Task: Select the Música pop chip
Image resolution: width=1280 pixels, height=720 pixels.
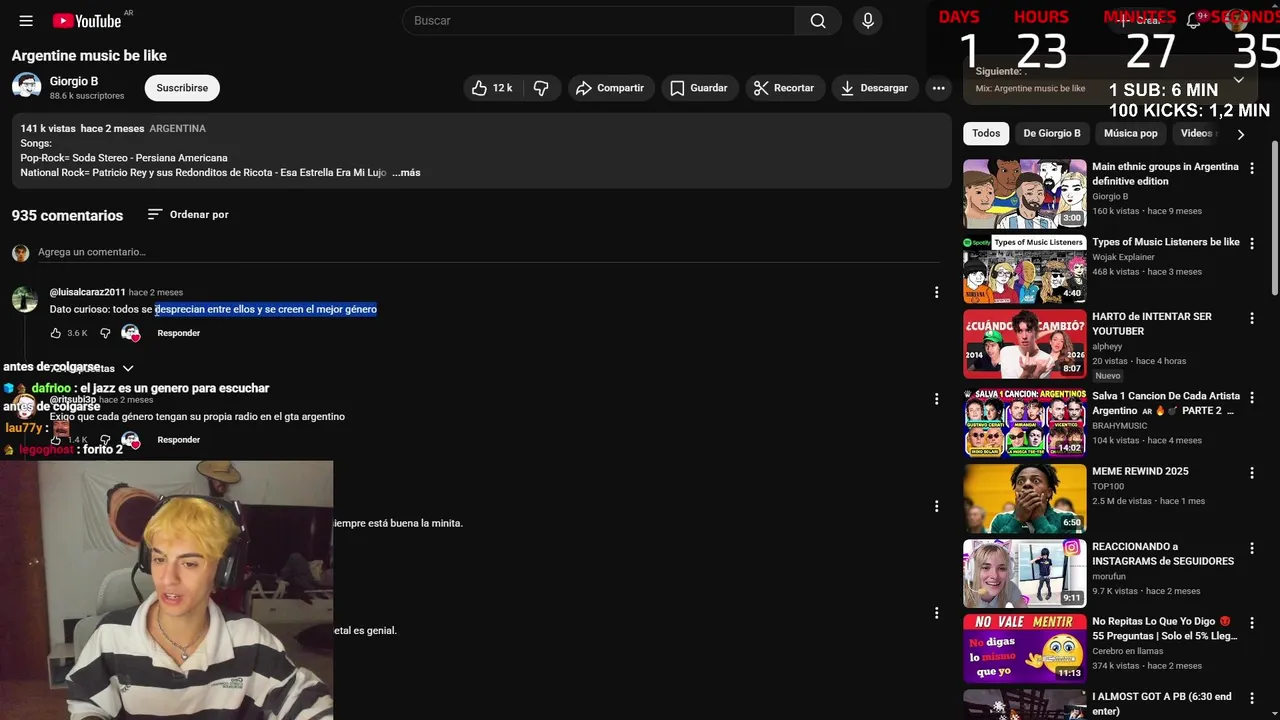Action: (x=1131, y=133)
